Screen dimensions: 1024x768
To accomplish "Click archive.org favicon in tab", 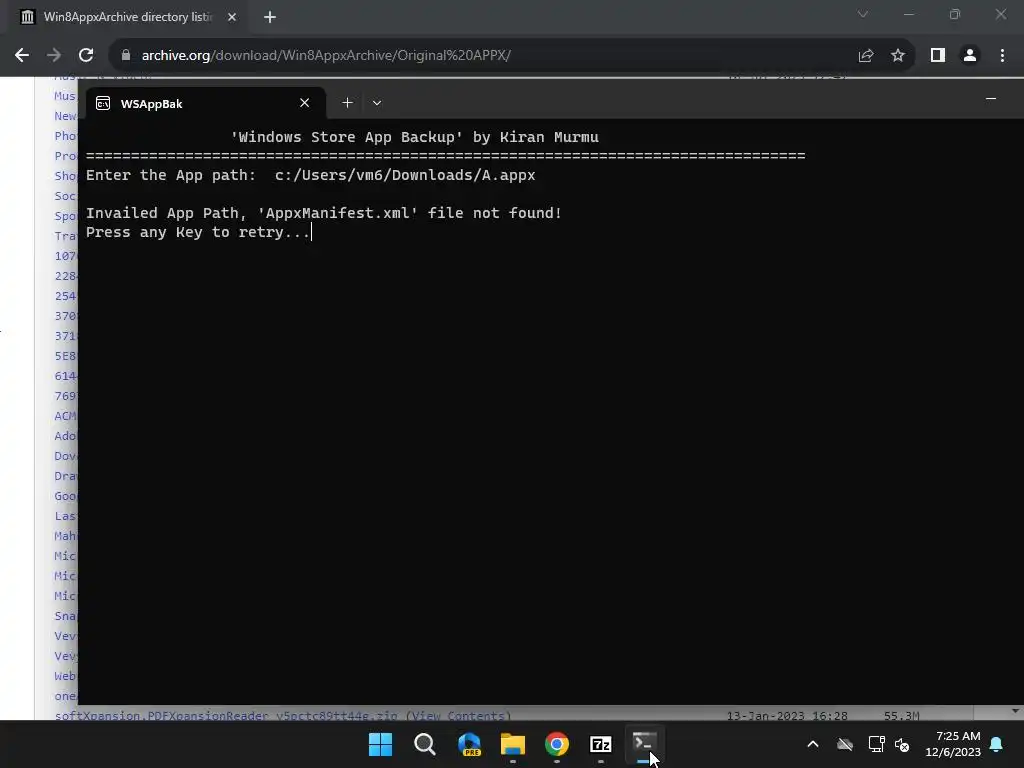I will (x=27, y=17).
